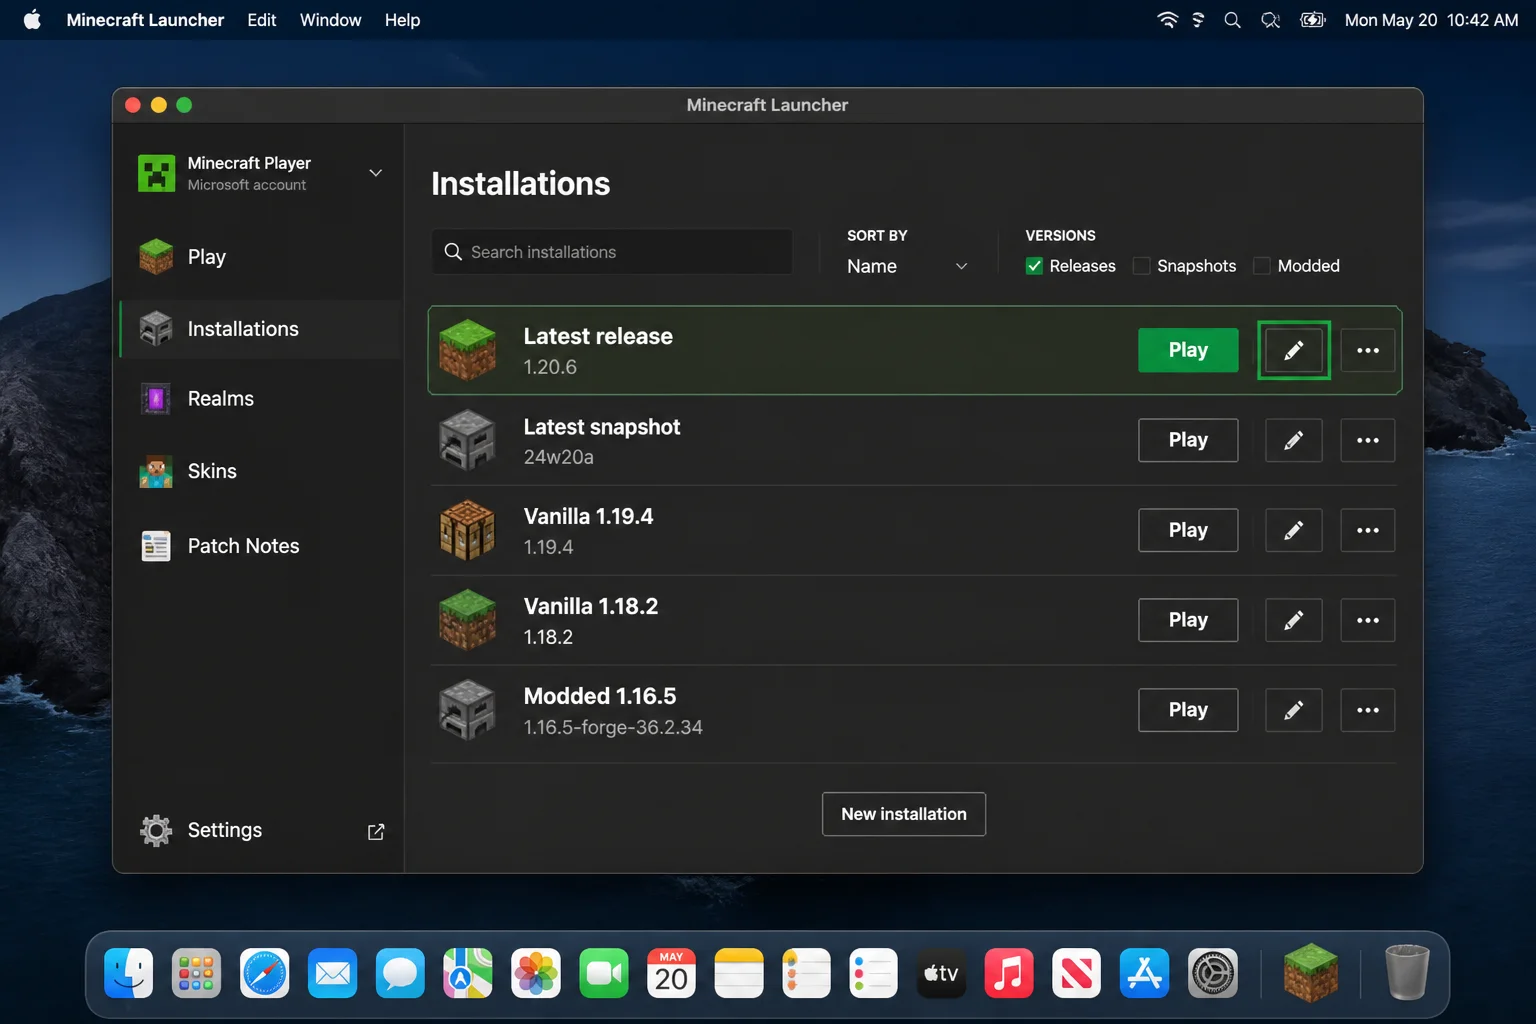
Task: Click the creeper face account avatar
Action: 156,173
